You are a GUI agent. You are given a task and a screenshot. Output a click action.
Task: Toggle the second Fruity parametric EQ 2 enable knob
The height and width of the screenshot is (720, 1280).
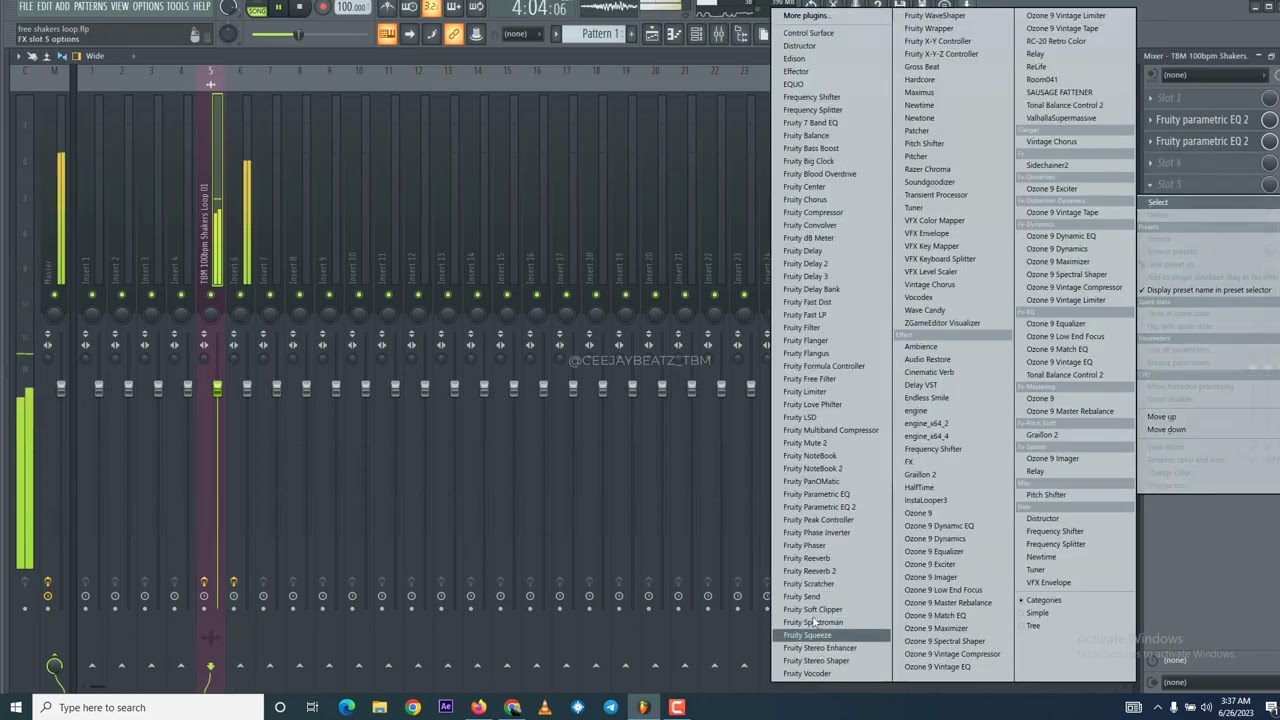[1269, 141]
